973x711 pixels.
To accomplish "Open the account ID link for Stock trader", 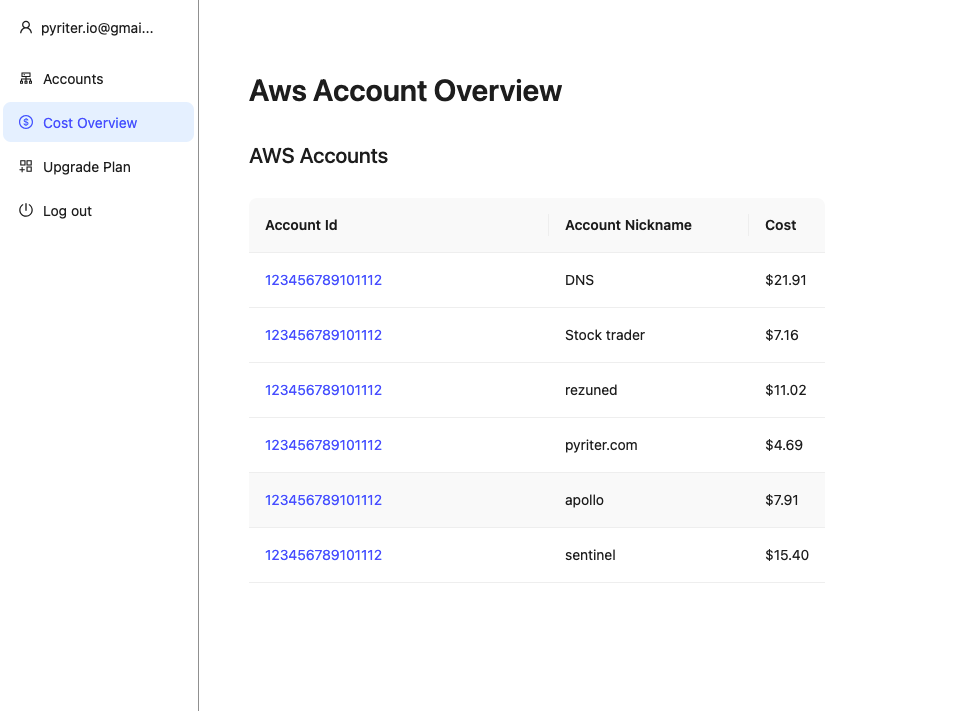I will click(x=323, y=335).
